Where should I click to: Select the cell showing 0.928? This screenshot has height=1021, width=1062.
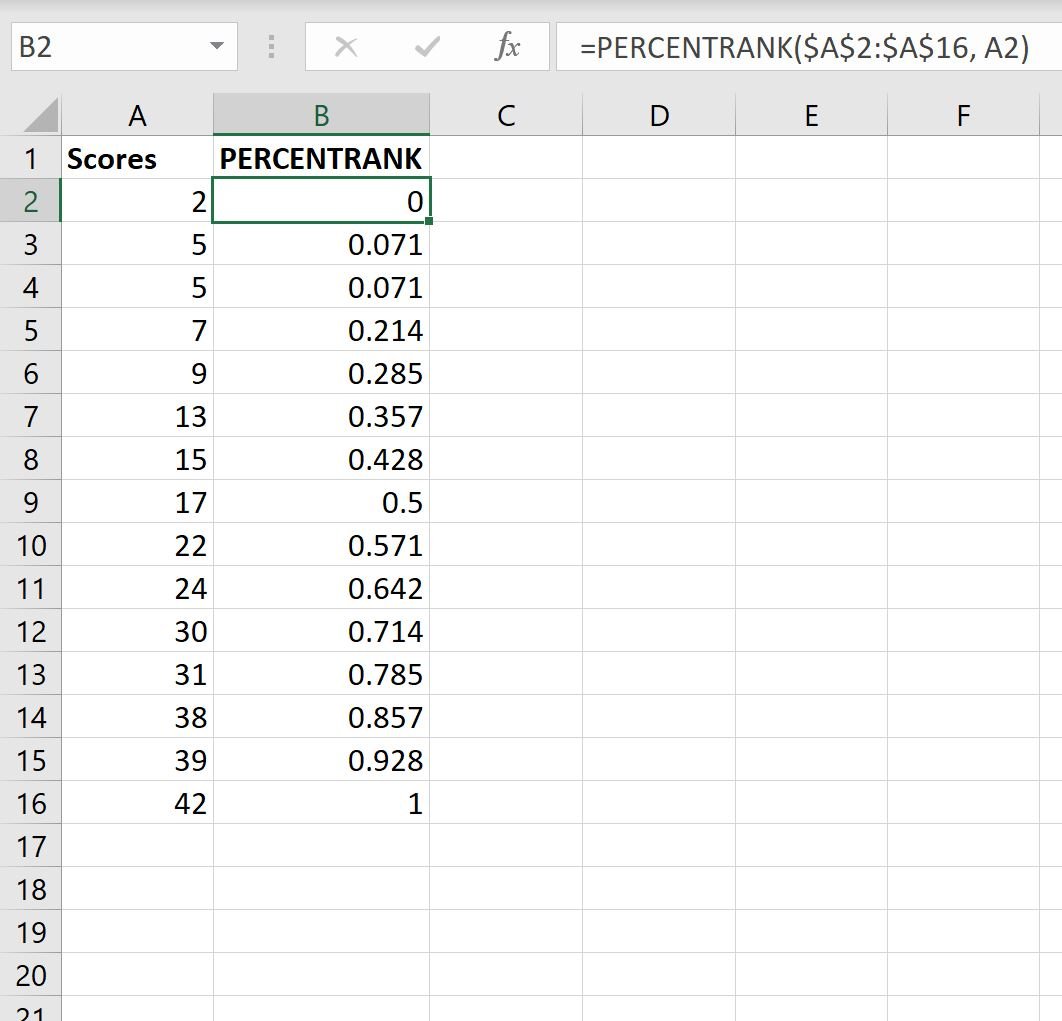coord(322,759)
